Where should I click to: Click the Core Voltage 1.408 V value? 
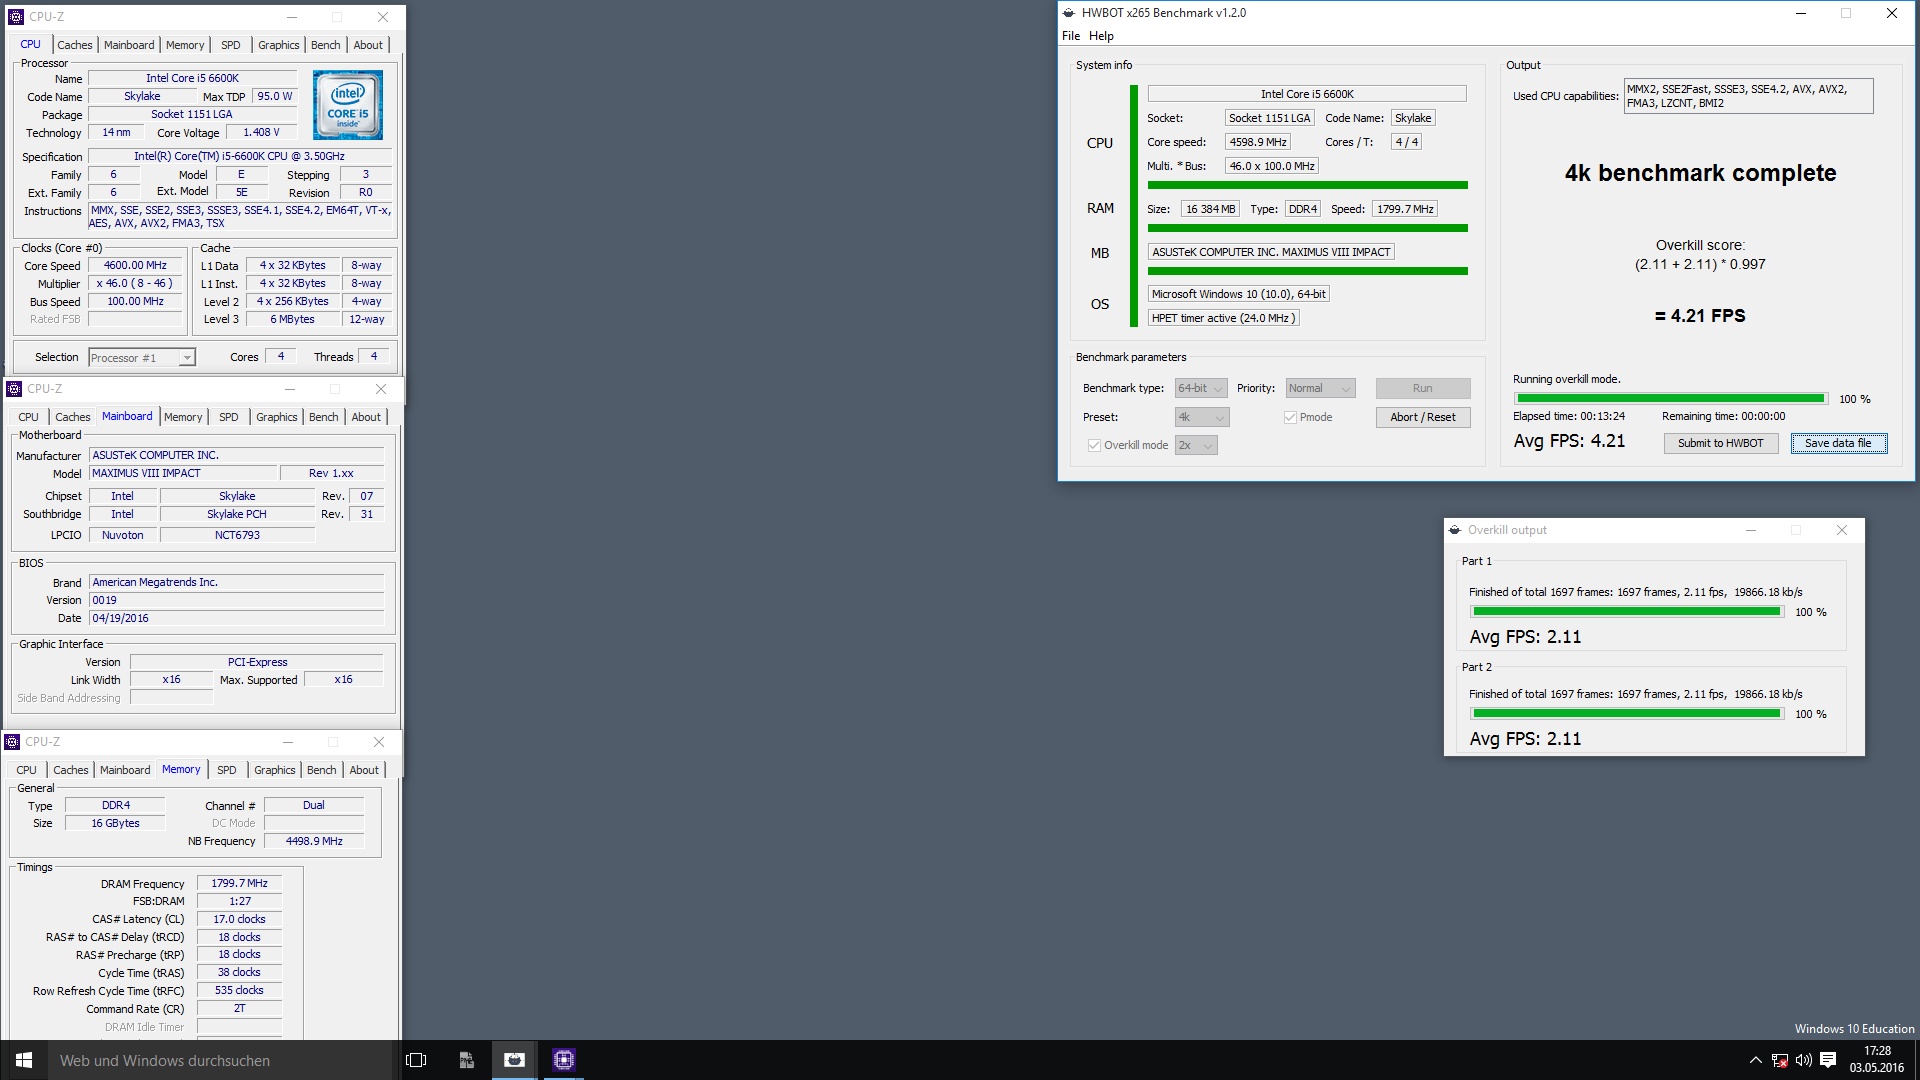[261, 133]
